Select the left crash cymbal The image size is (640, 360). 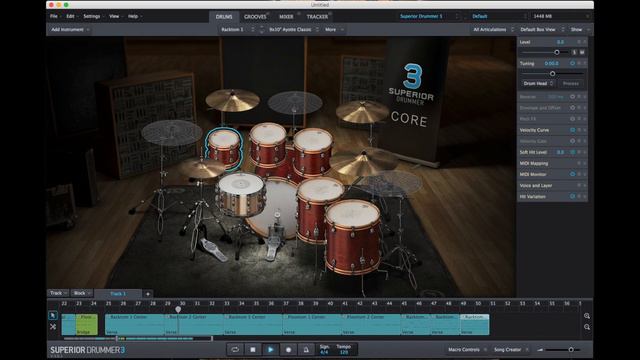(x=232, y=100)
